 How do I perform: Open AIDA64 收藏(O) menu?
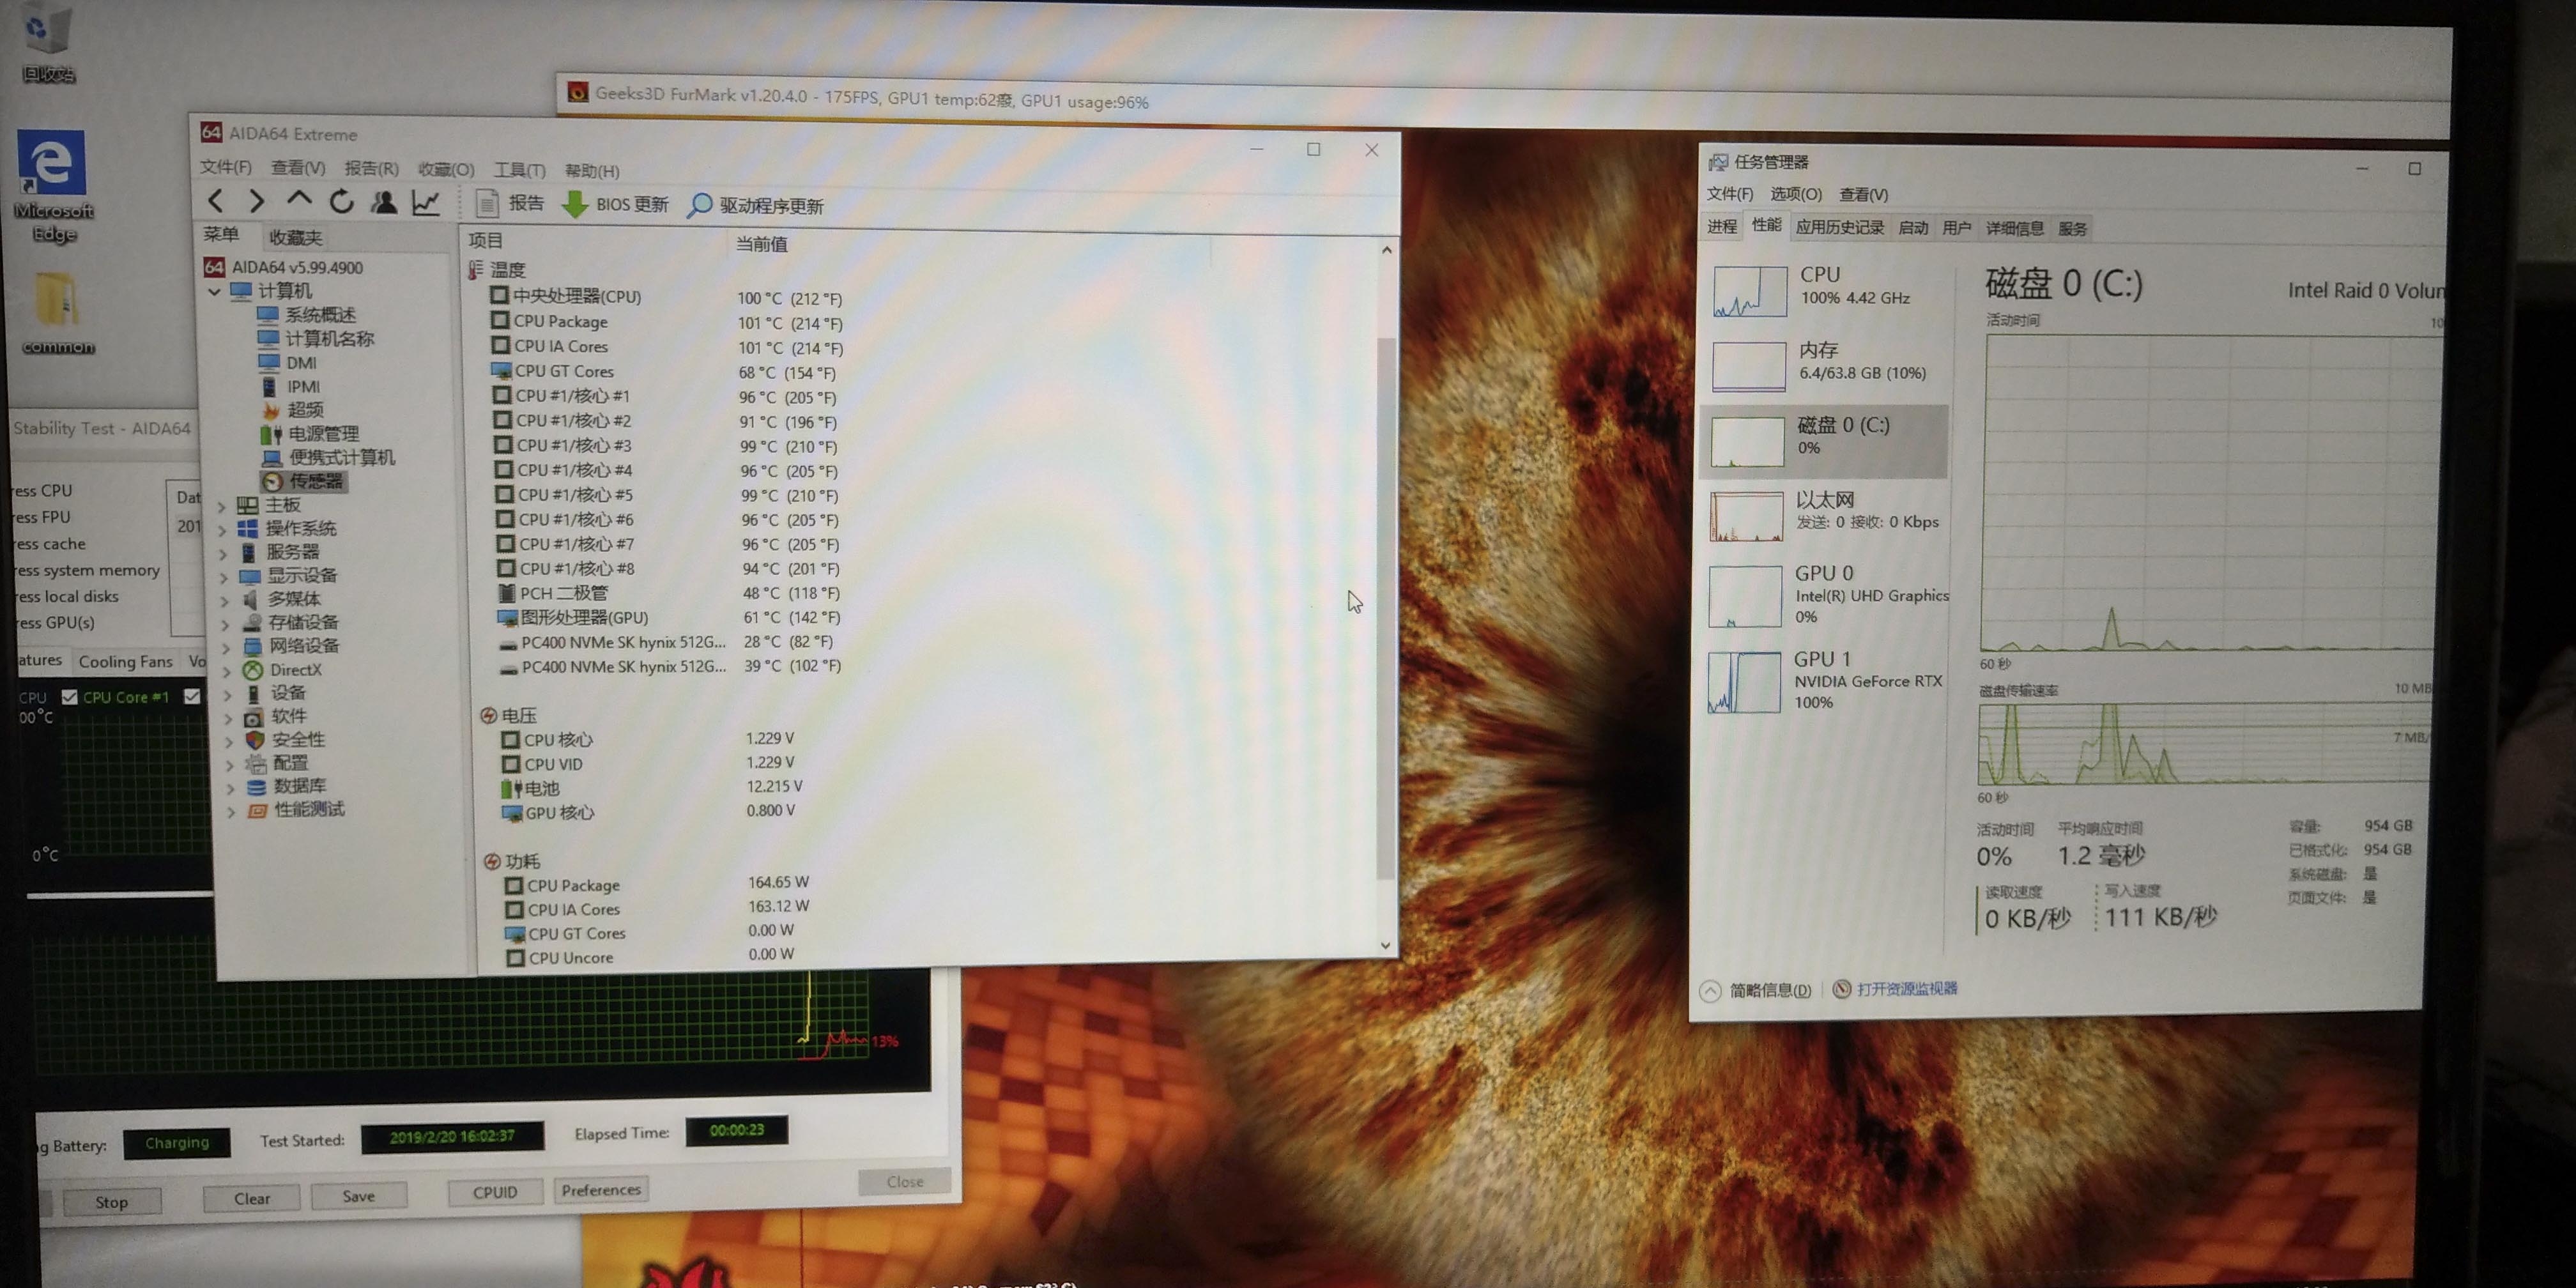446,169
